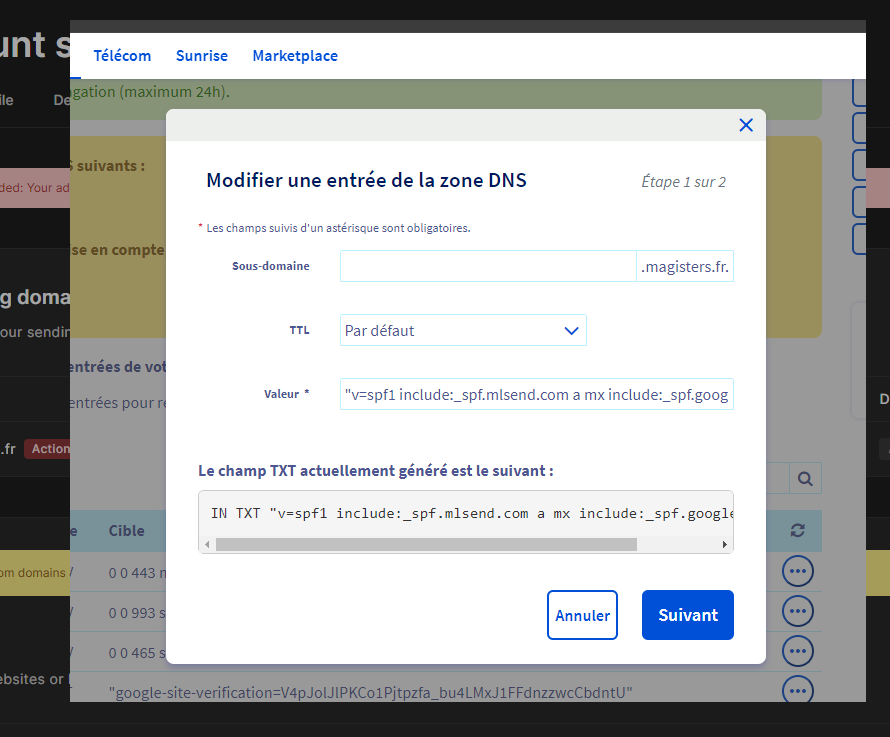
Task: Click the generated IN TXT record text
Action: pyautogui.click(x=470, y=513)
